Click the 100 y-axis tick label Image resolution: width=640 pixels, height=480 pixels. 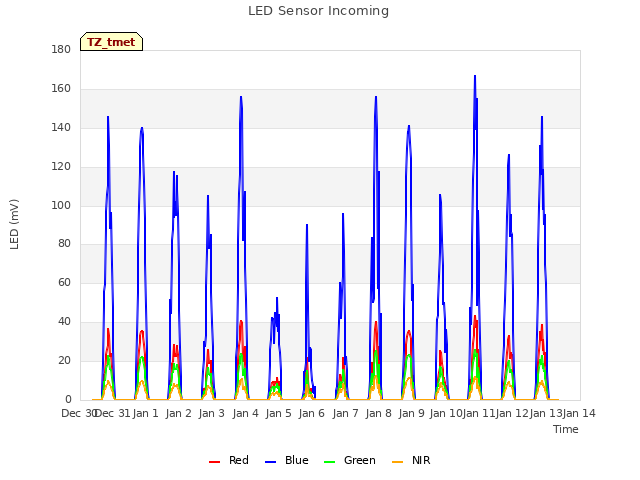tap(61, 205)
